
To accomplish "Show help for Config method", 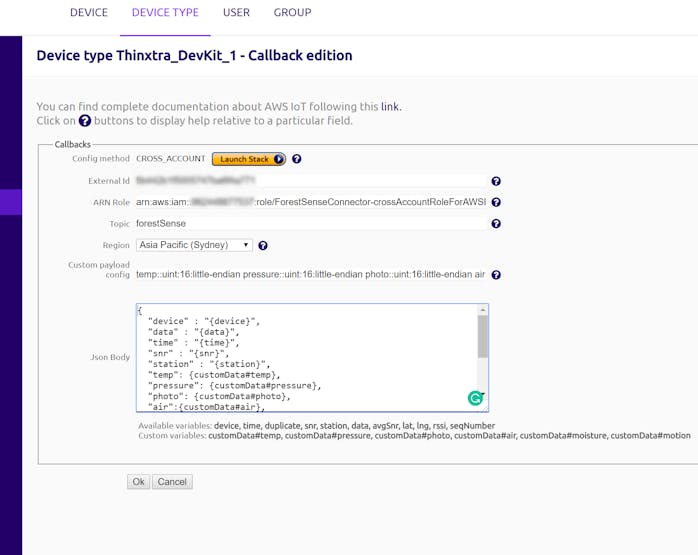I will (x=296, y=159).
